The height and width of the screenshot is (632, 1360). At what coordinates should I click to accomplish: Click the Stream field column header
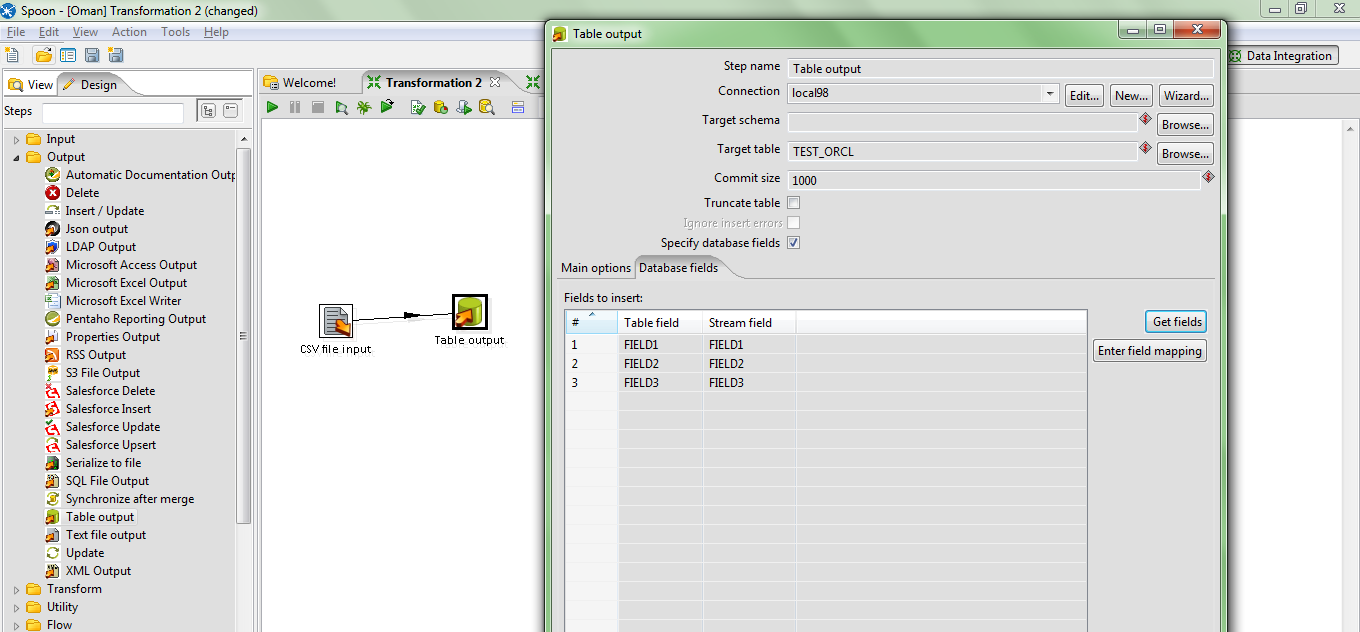pos(749,322)
